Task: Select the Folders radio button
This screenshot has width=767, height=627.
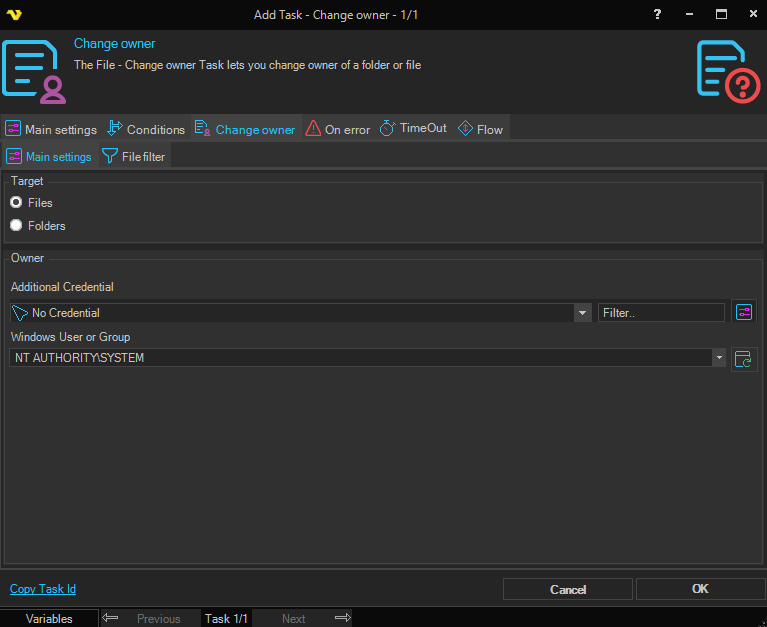Action: 16,226
